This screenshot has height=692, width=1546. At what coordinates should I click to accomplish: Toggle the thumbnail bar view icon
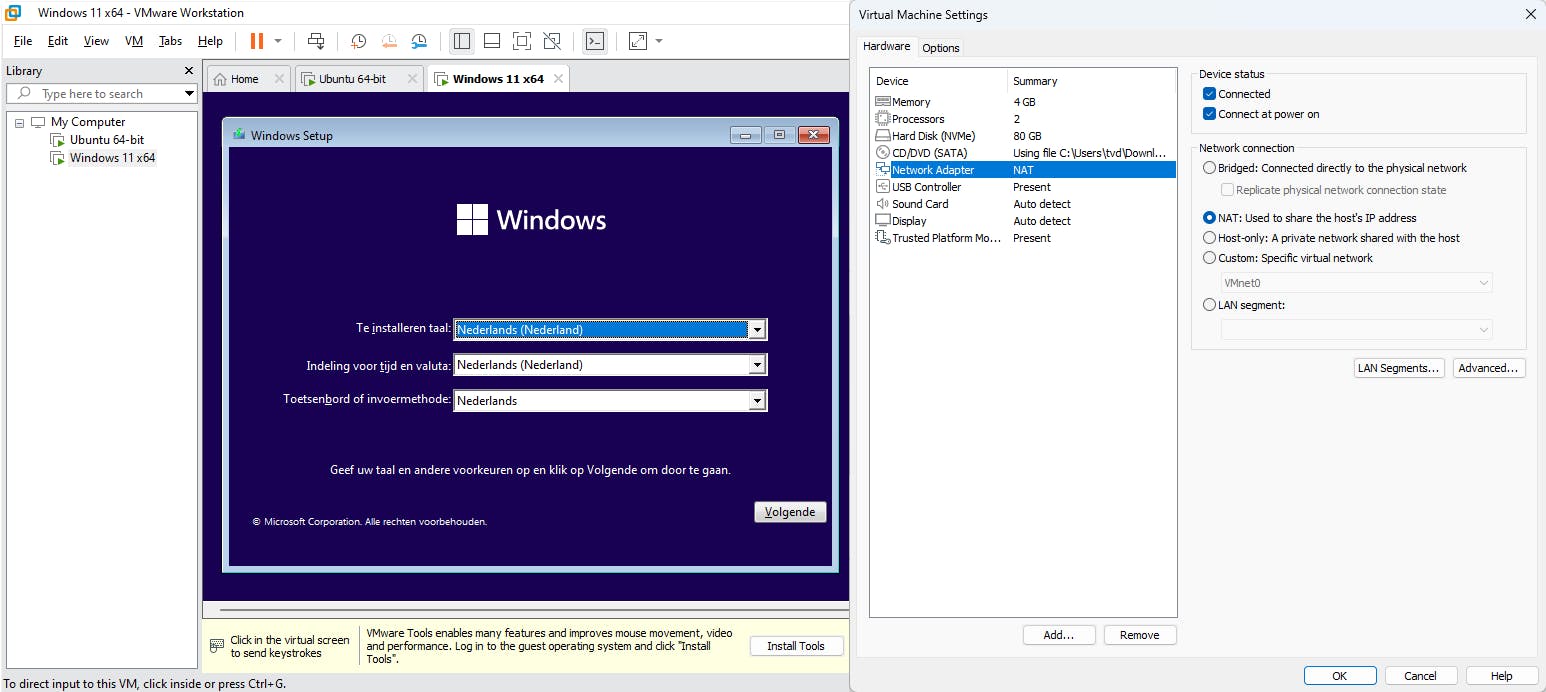492,41
